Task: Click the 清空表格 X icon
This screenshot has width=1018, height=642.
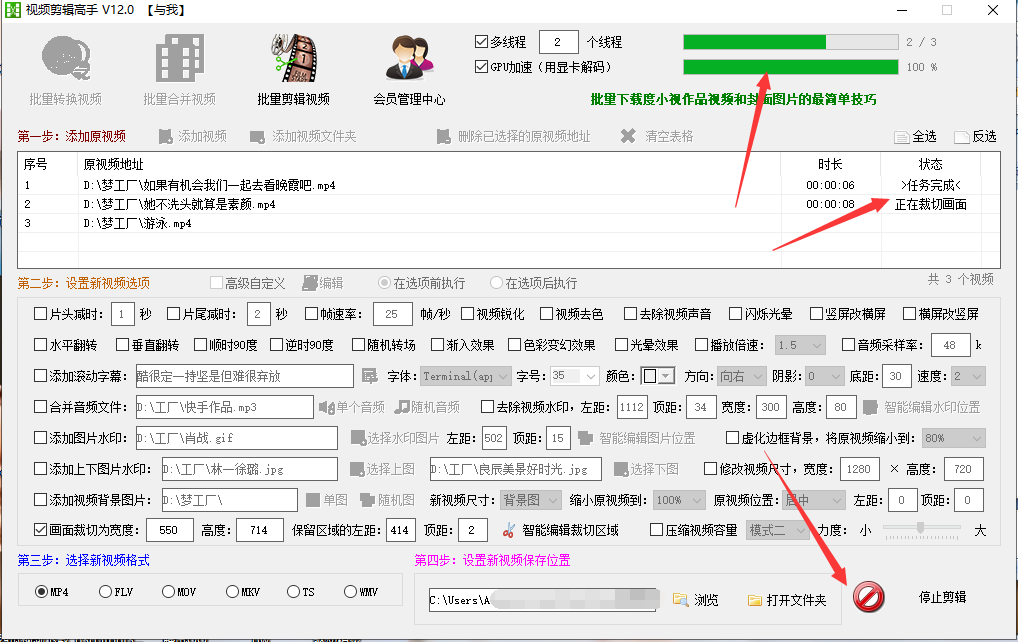Action: tap(628, 136)
